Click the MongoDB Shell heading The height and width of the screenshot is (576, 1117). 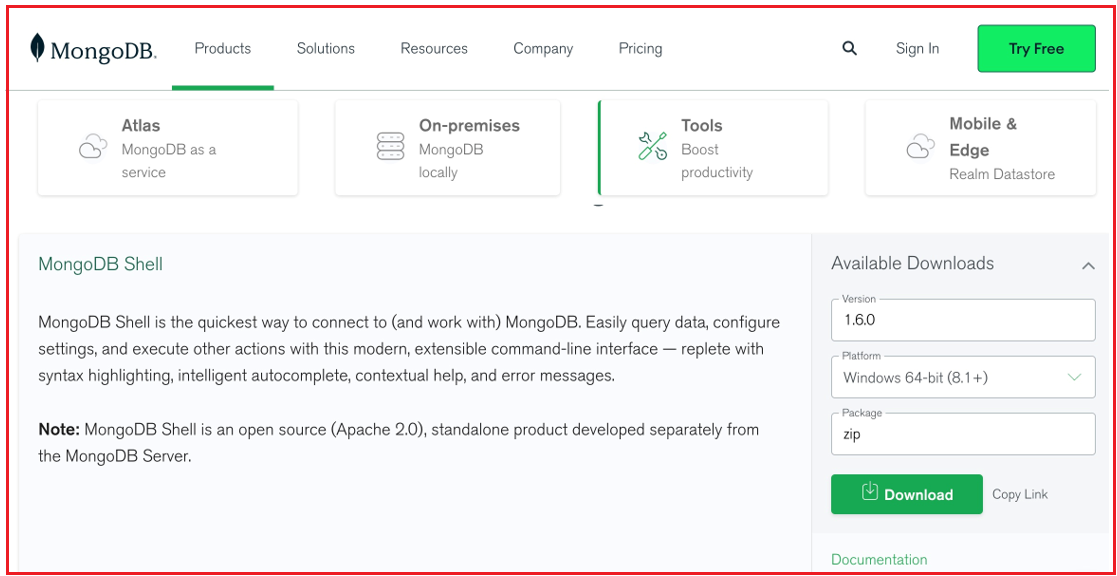pos(100,264)
